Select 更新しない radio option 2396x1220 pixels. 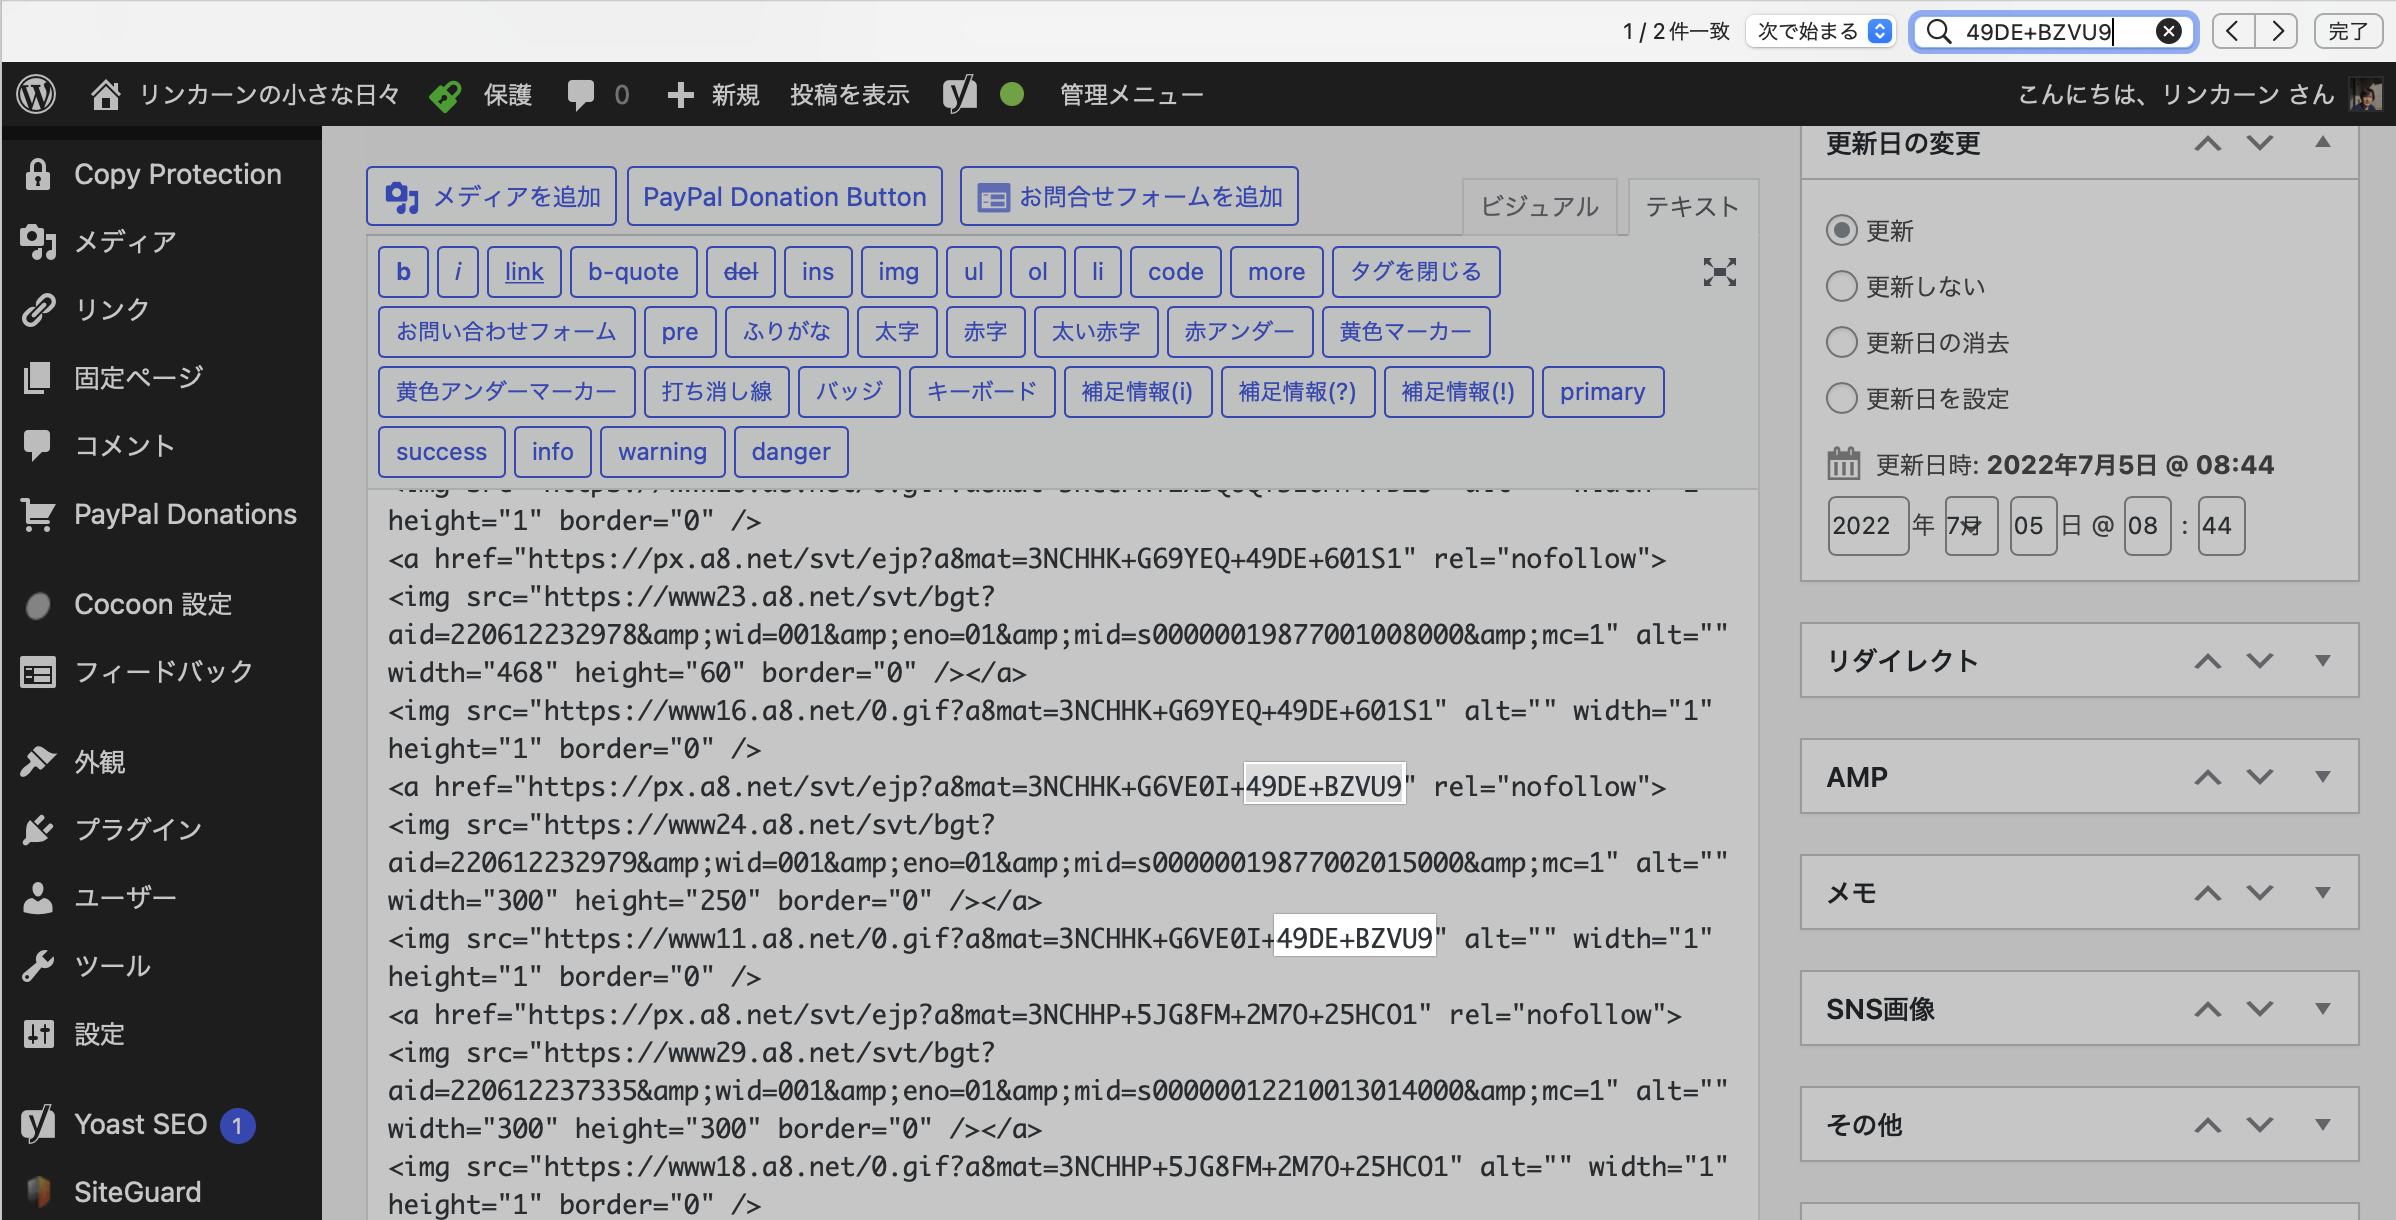1841,288
